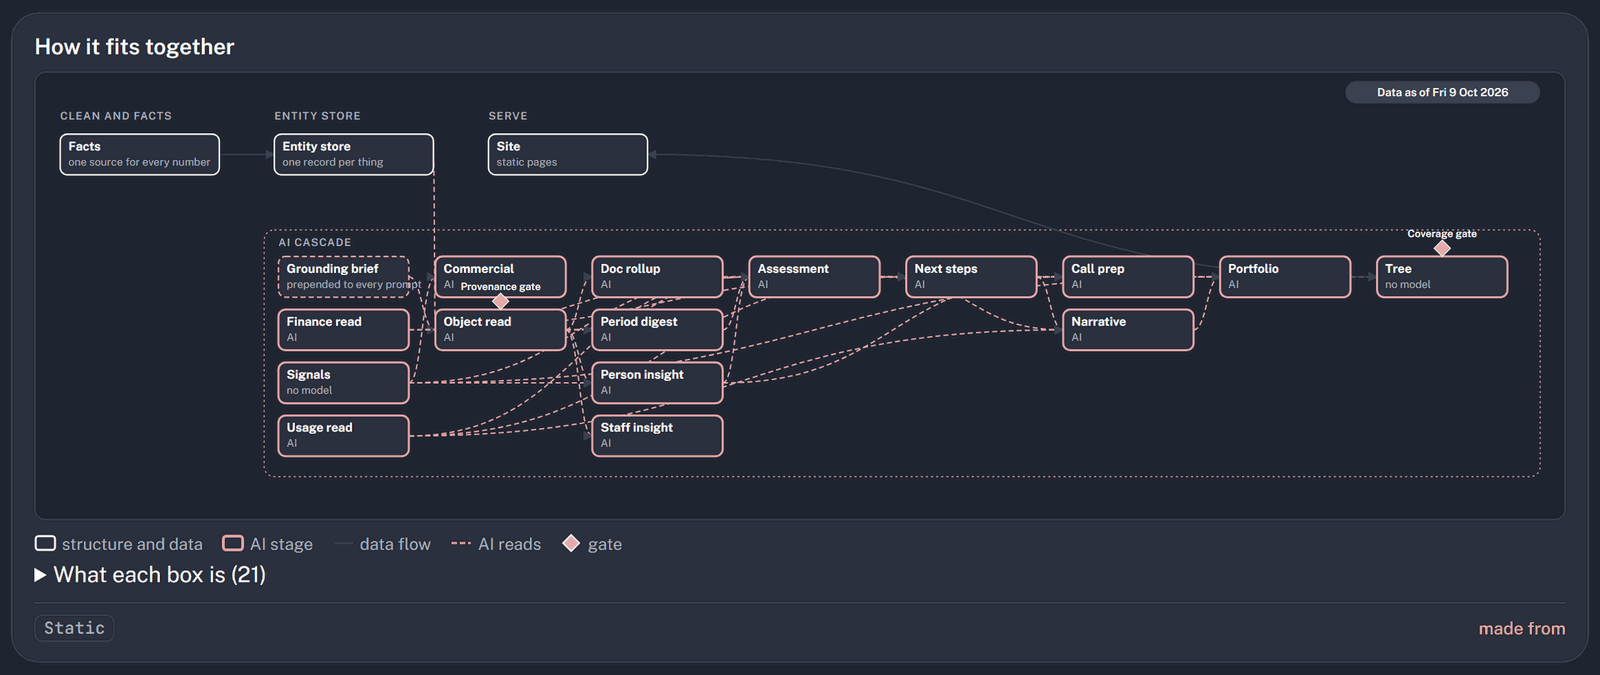This screenshot has width=1600, height=675.
Task: Click the Usage read node
Action: click(x=343, y=436)
